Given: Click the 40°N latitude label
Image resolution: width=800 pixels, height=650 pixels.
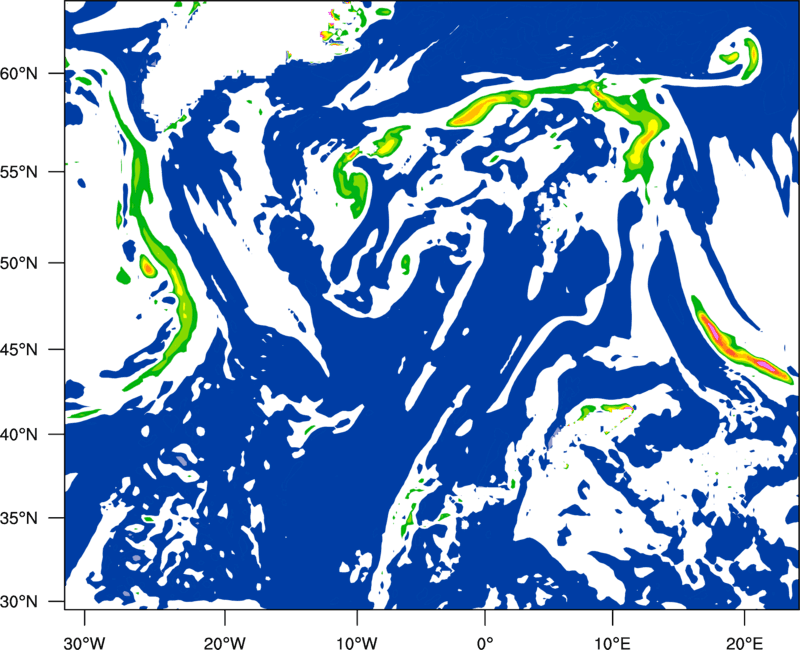Looking at the screenshot, I should 19,435.
